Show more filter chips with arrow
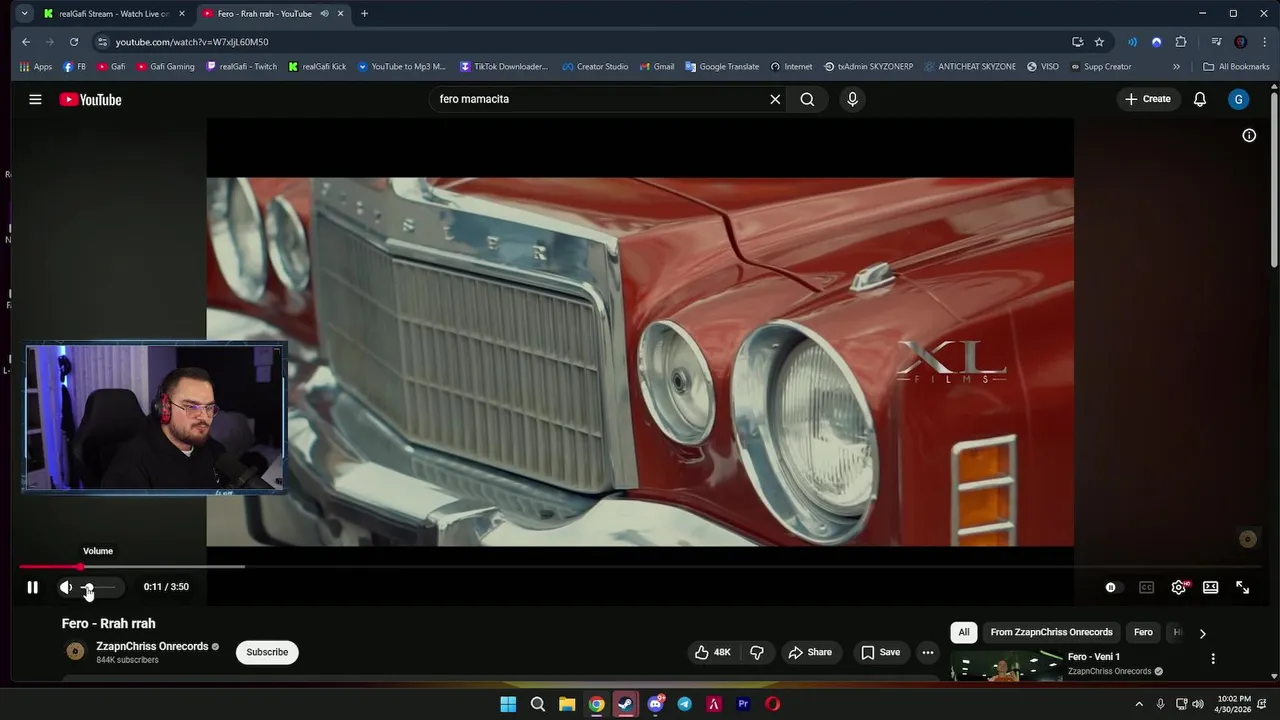 click(x=1202, y=633)
